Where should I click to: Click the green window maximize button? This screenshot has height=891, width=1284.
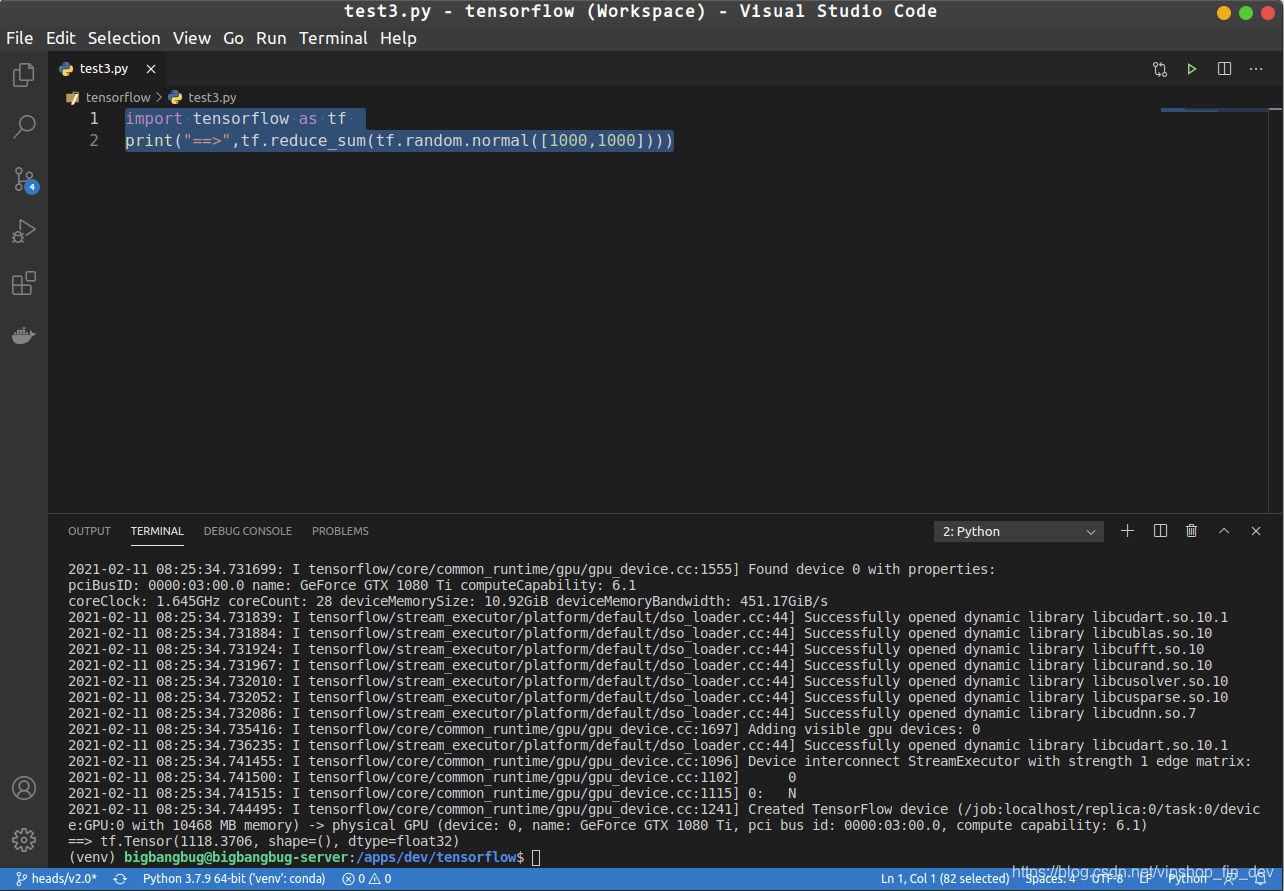[1246, 12]
